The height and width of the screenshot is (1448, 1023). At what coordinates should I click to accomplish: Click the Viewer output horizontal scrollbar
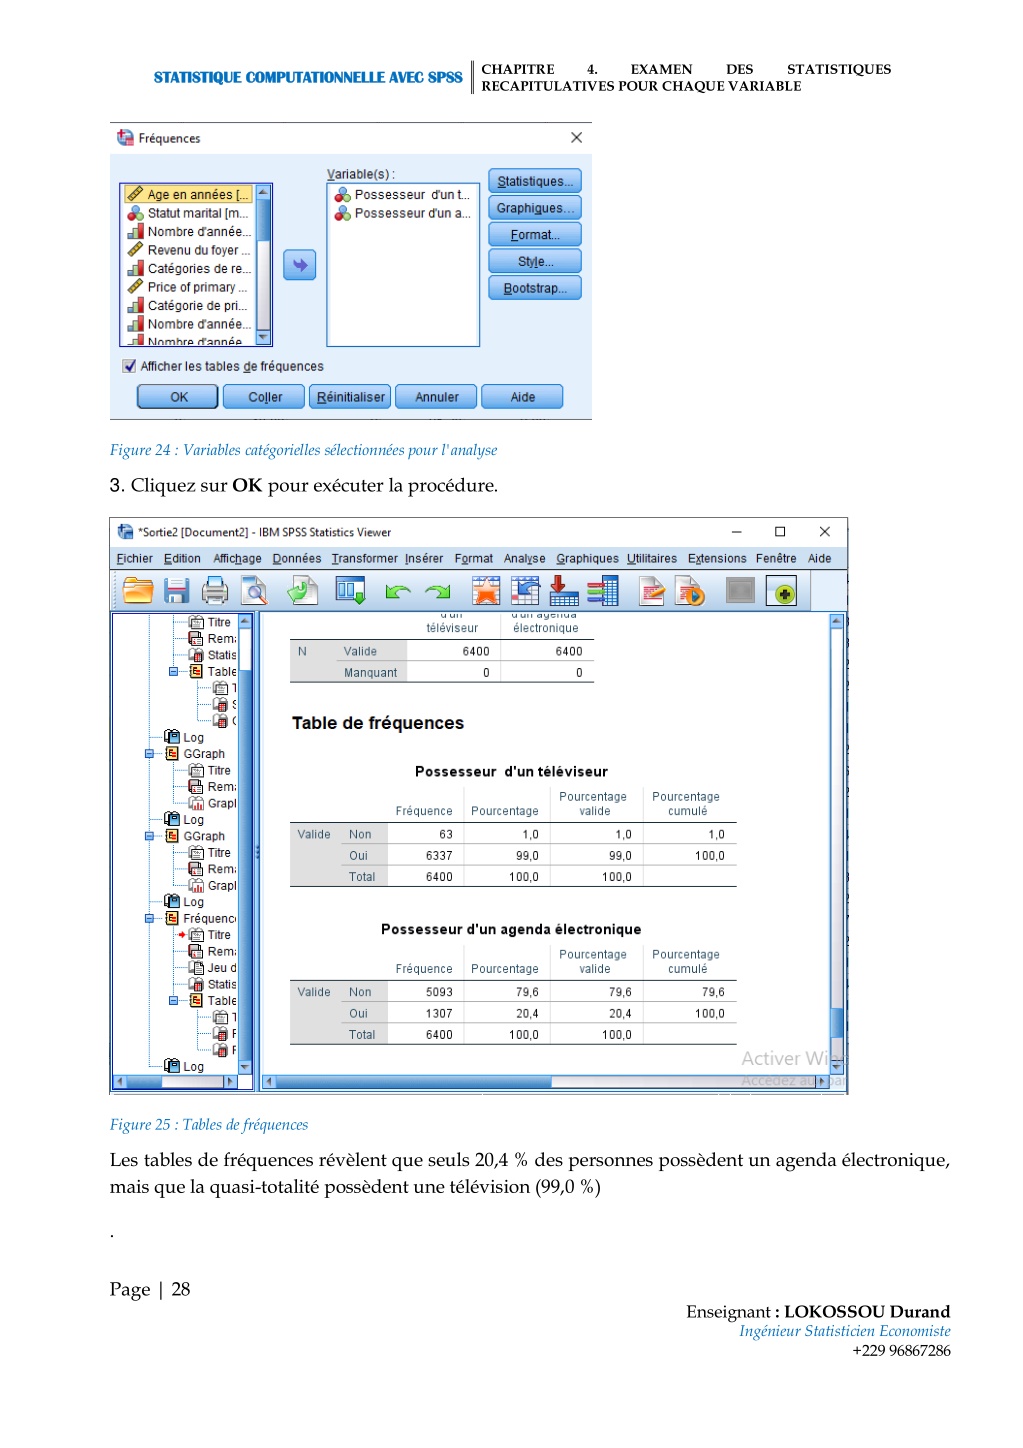[x=545, y=1081]
